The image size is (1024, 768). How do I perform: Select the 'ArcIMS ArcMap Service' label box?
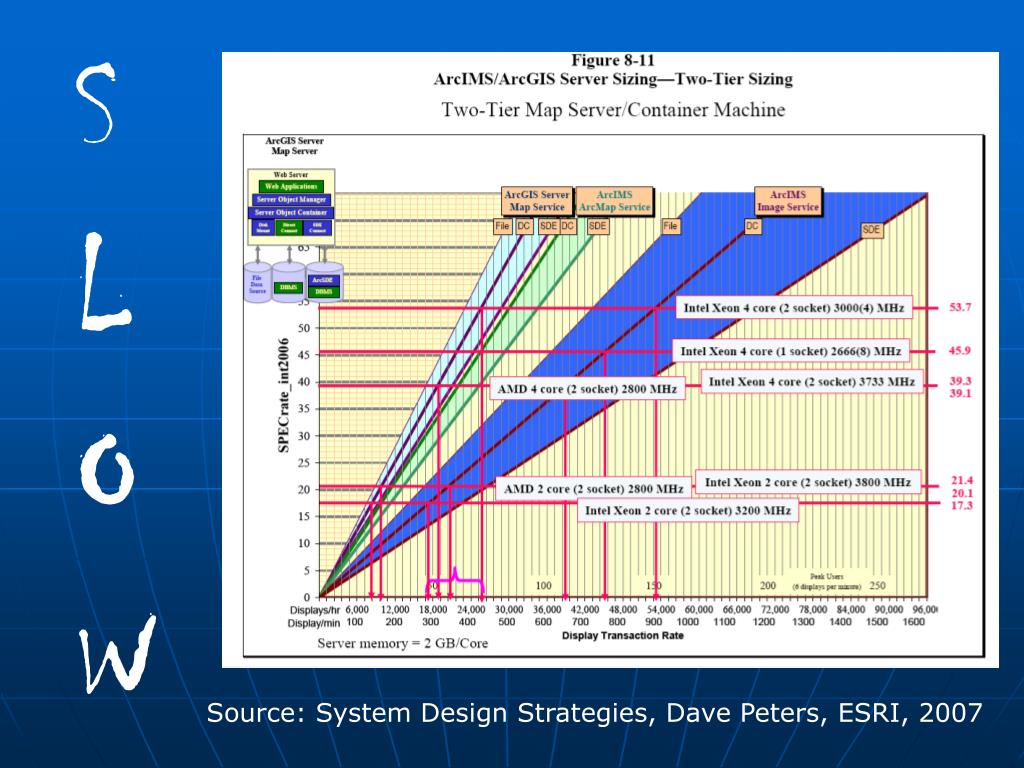point(614,201)
